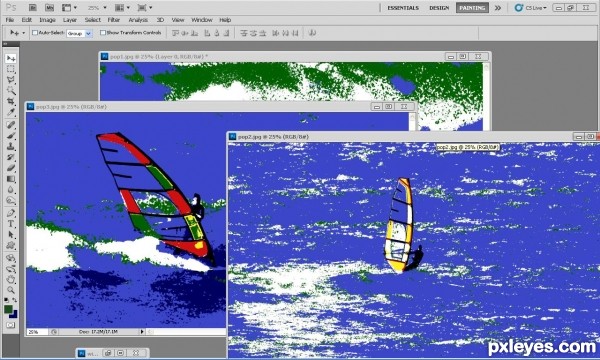The image size is (600, 360).
Task: Select the Custom Shape tool
Action: [x=11, y=245]
